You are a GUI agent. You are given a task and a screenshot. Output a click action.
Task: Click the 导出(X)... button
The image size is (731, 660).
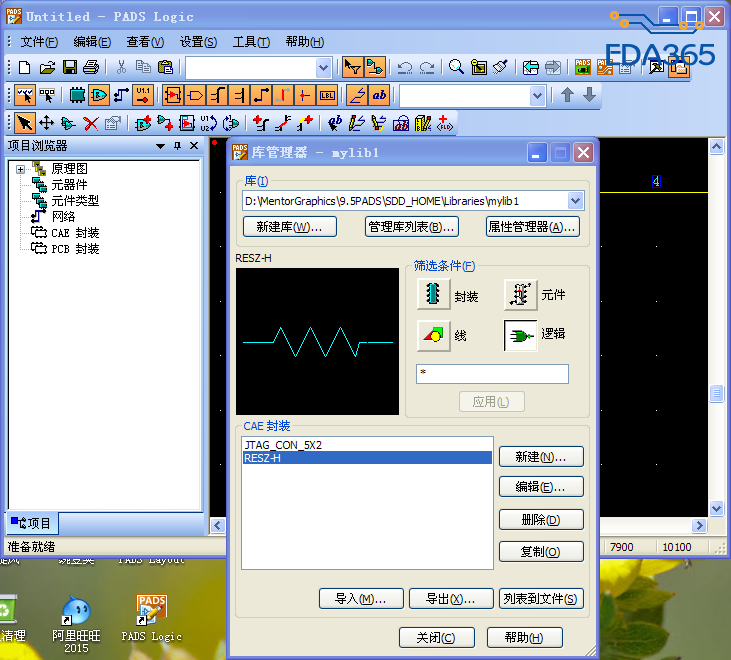coord(451,598)
